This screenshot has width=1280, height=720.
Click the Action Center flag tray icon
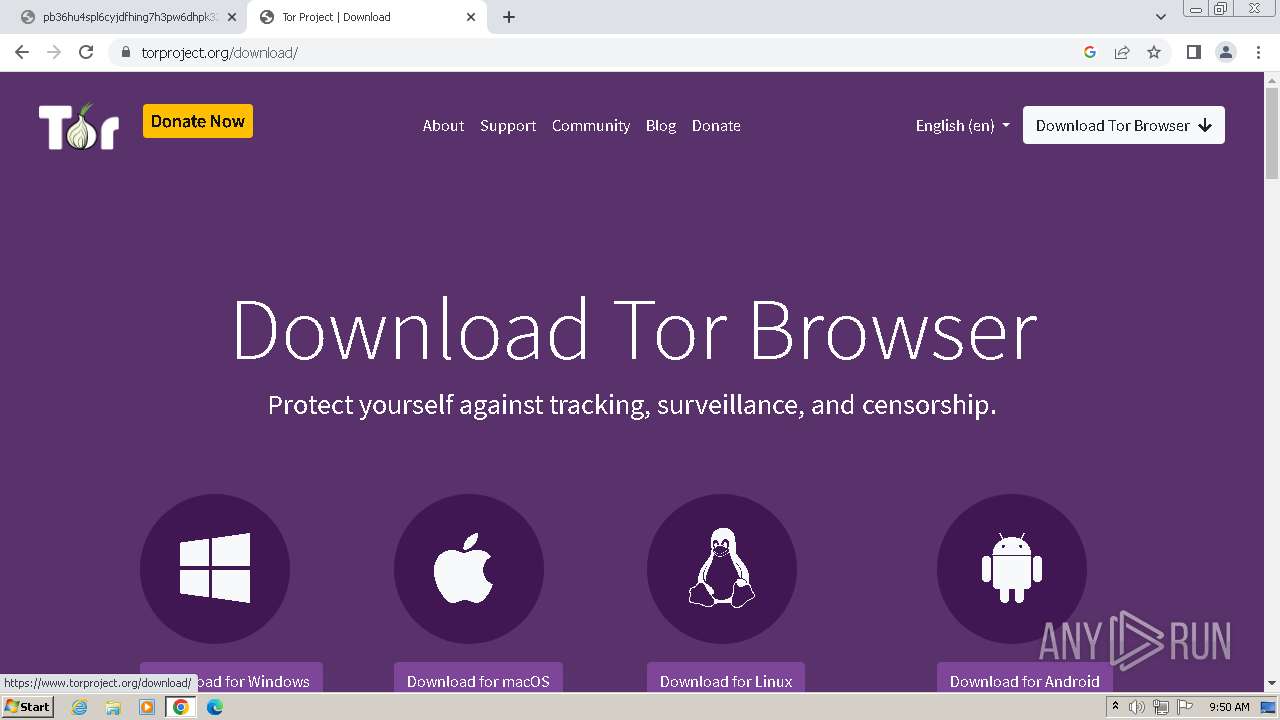(1183, 707)
